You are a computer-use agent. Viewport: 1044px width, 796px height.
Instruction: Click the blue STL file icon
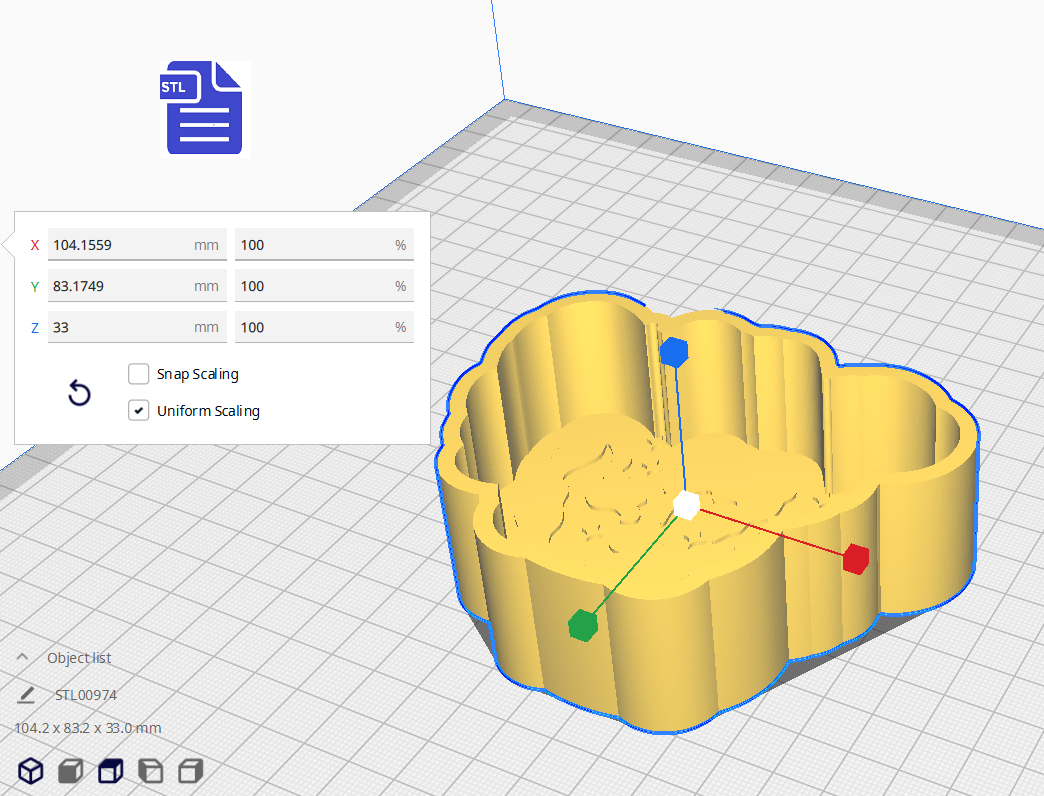click(204, 108)
